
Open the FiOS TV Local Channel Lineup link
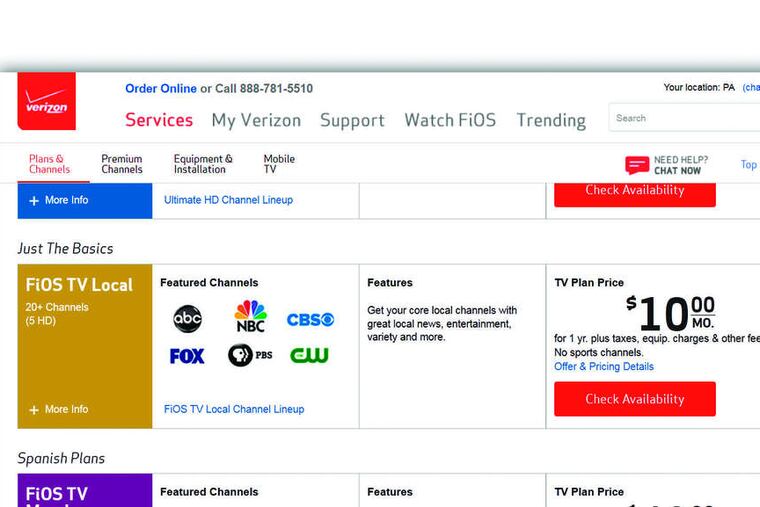(x=234, y=409)
